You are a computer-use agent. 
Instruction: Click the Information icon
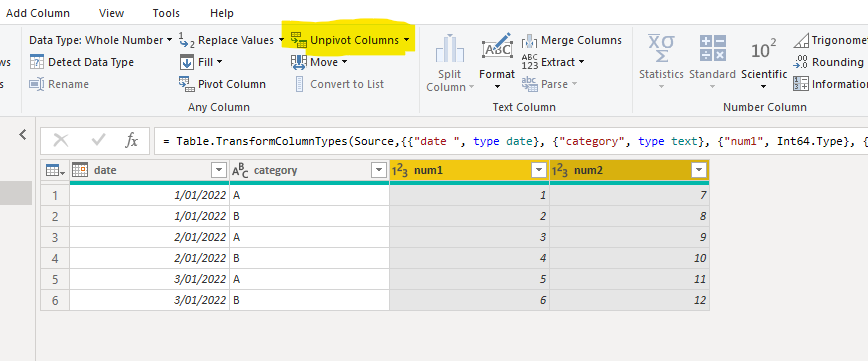pos(801,84)
